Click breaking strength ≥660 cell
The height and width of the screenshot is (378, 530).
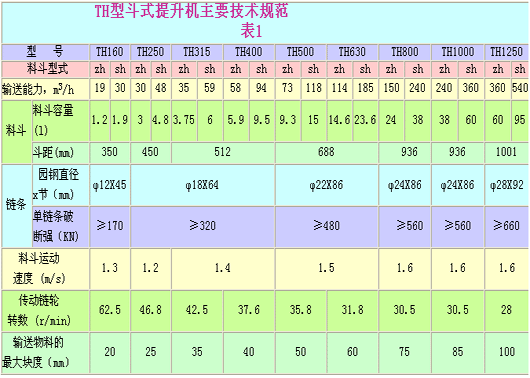tap(506, 226)
